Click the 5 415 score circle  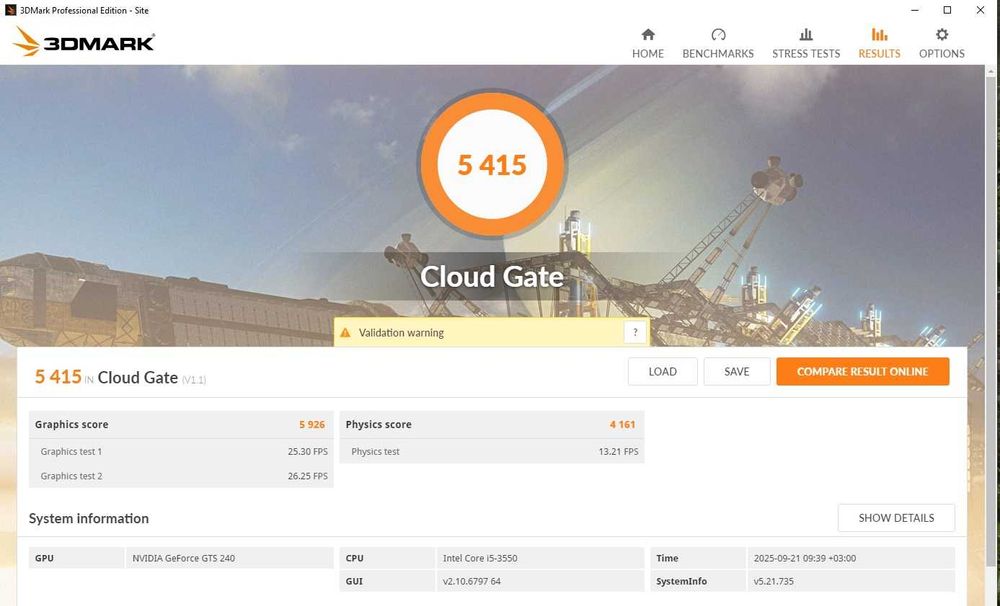coord(492,165)
